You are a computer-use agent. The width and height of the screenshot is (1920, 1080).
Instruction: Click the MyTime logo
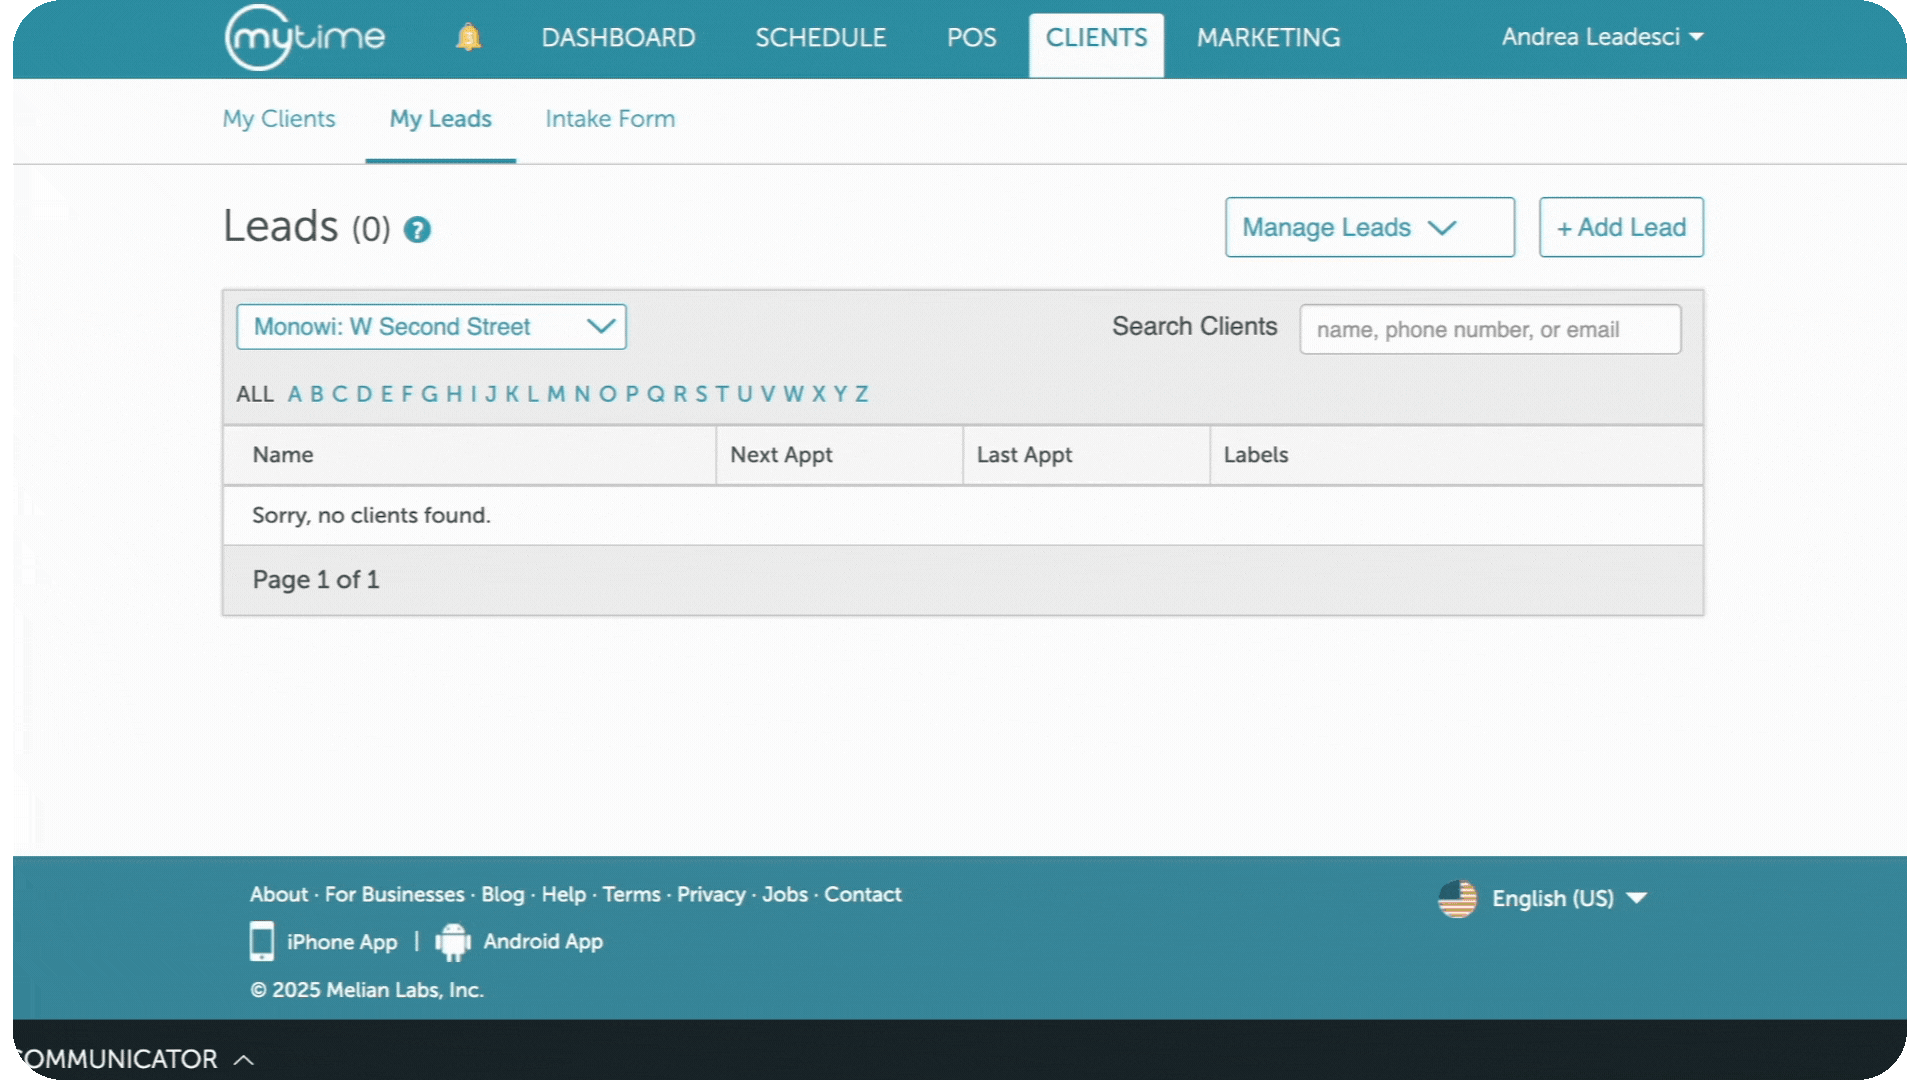(304, 38)
